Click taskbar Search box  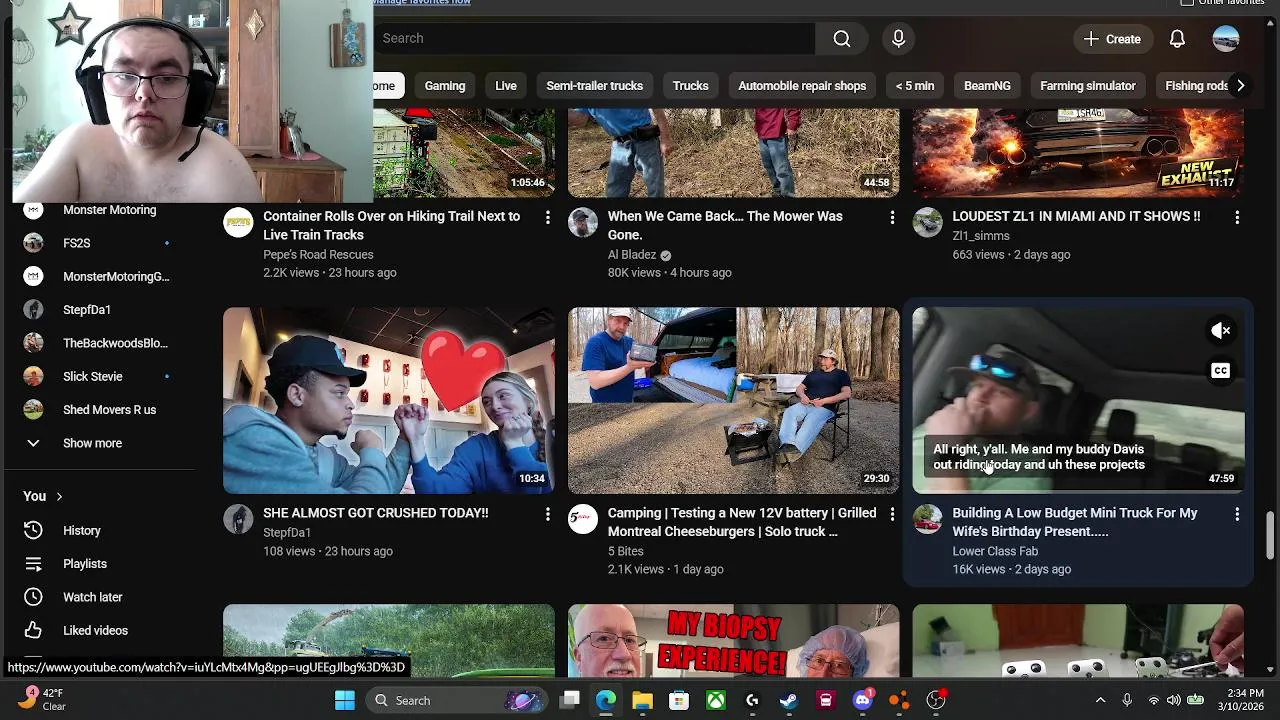click(457, 701)
